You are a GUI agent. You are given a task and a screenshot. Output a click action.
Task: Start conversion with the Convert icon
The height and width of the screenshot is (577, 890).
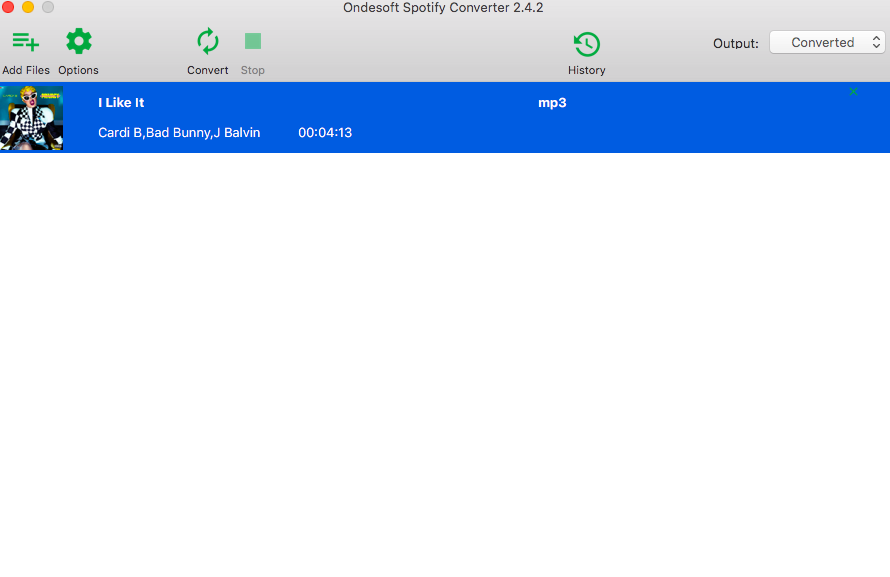208,41
